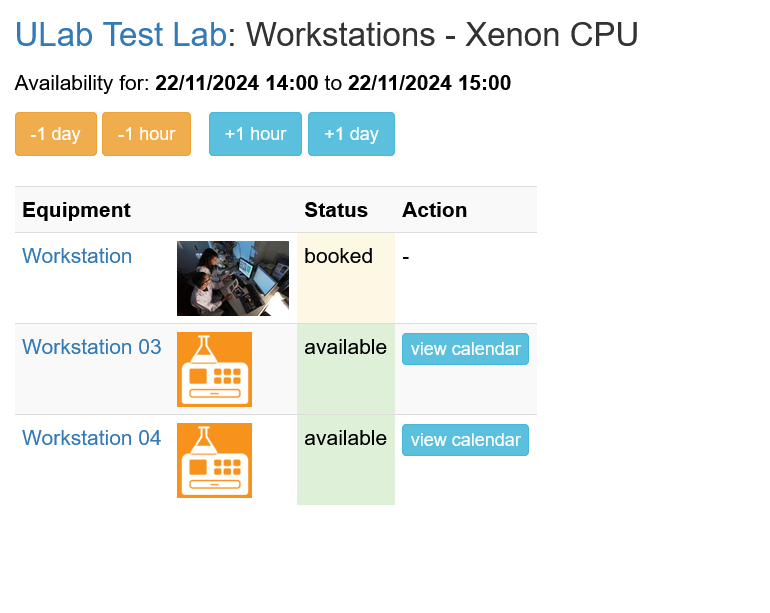Open the booked Workstation link
Image resolution: width=770 pixels, height=613 pixels.
pyautogui.click(x=77, y=256)
